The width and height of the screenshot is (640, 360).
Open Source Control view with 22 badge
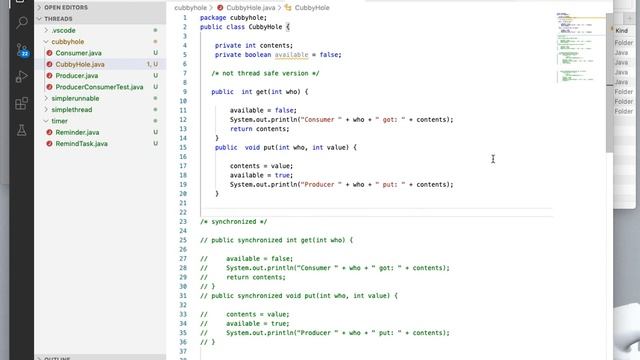pyautogui.click(x=22, y=50)
